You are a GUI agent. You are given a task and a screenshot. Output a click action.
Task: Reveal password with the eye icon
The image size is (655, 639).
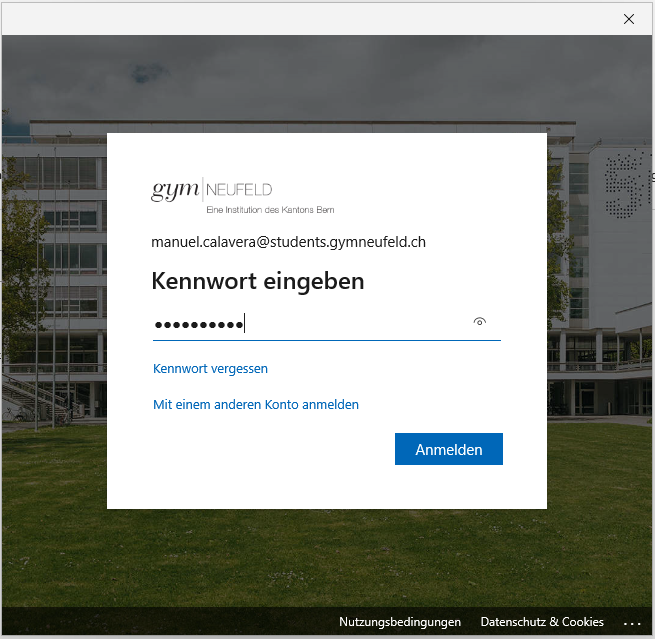click(480, 322)
